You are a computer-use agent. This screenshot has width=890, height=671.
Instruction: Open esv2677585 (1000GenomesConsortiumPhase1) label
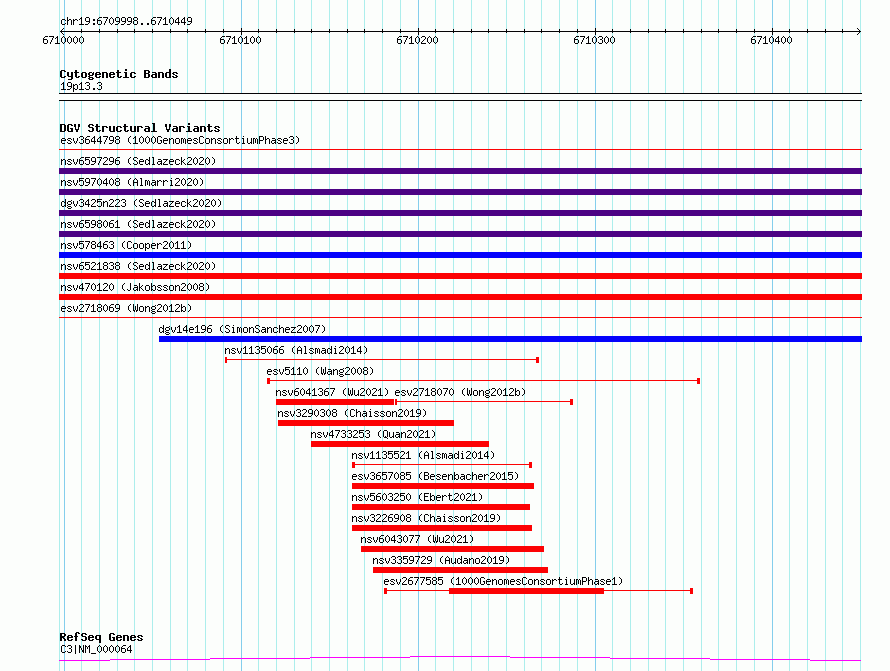point(503,581)
